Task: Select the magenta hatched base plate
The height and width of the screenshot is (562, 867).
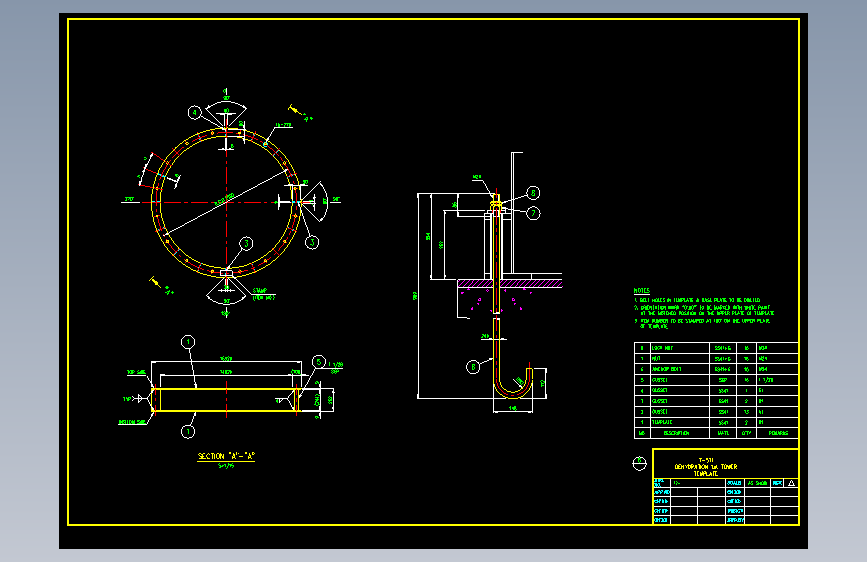Action: 510,283
